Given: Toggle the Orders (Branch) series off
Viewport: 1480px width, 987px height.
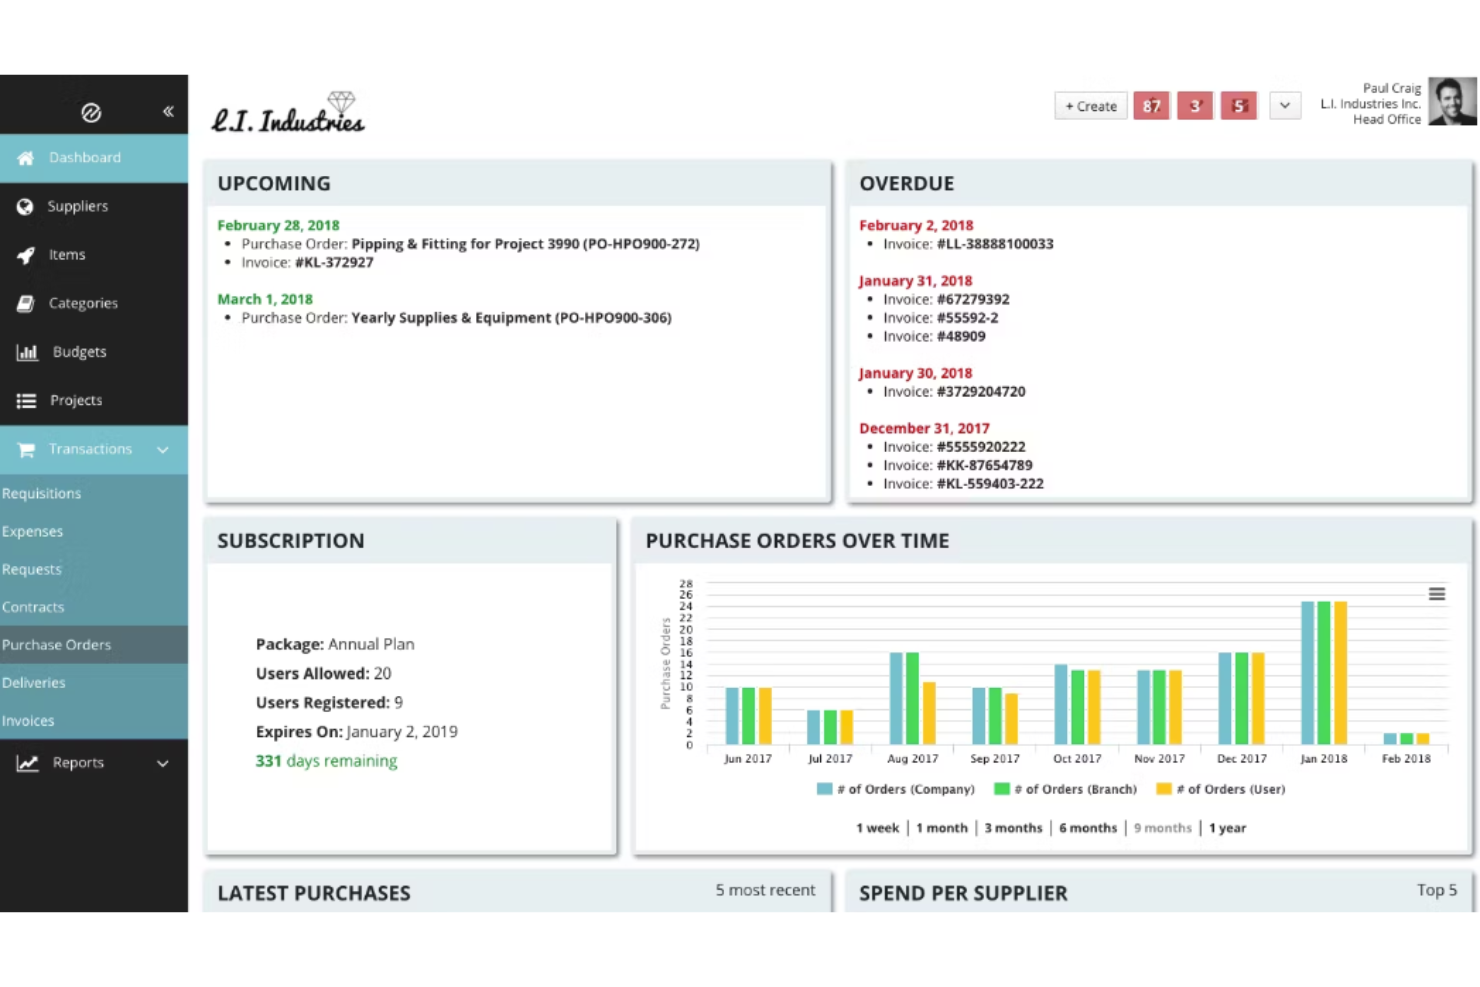Looking at the screenshot, I should pos(1065,789).
